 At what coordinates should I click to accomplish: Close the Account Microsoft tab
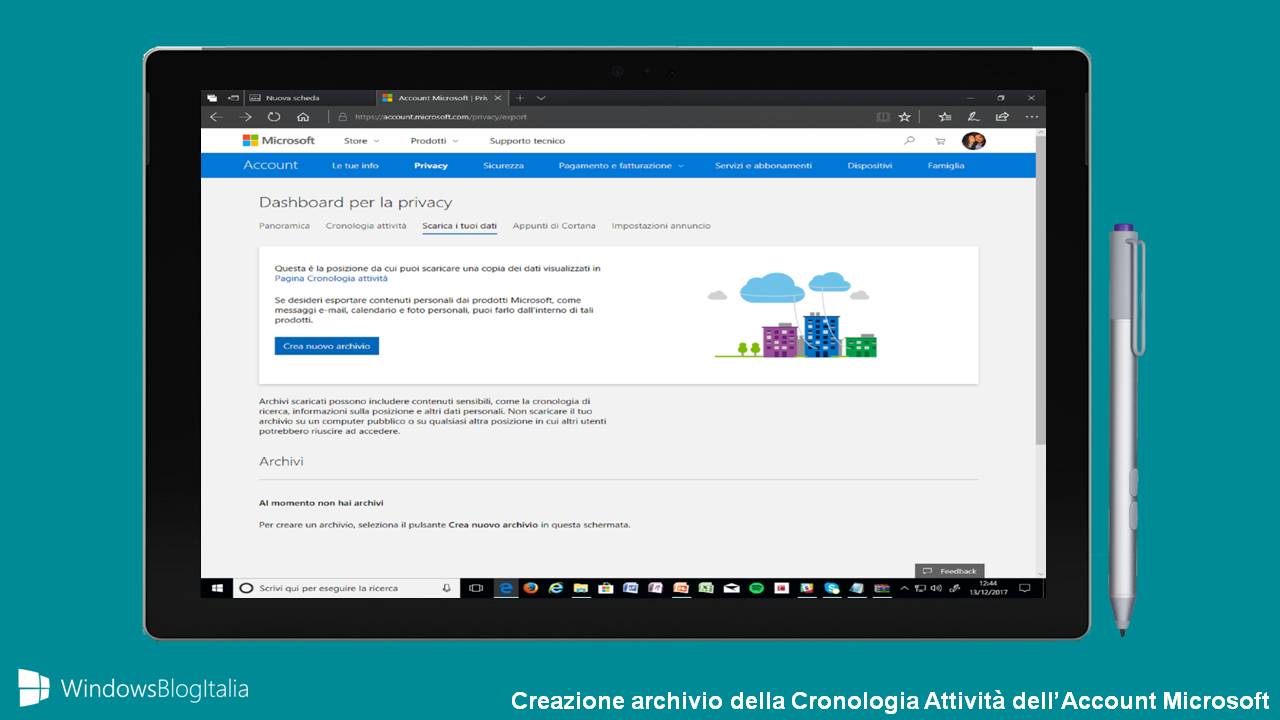[x=498, y=98]
